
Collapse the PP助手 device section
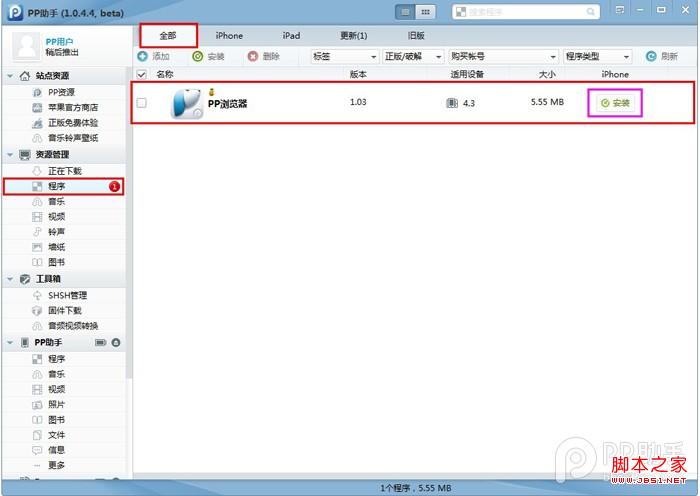click(10, 342)
